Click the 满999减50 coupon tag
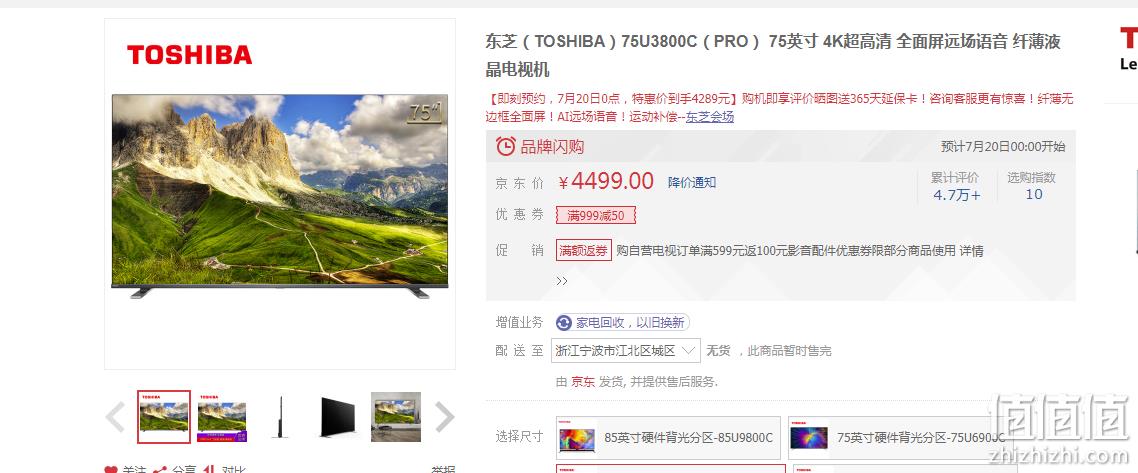1138x473 pixels. [596, 215]
